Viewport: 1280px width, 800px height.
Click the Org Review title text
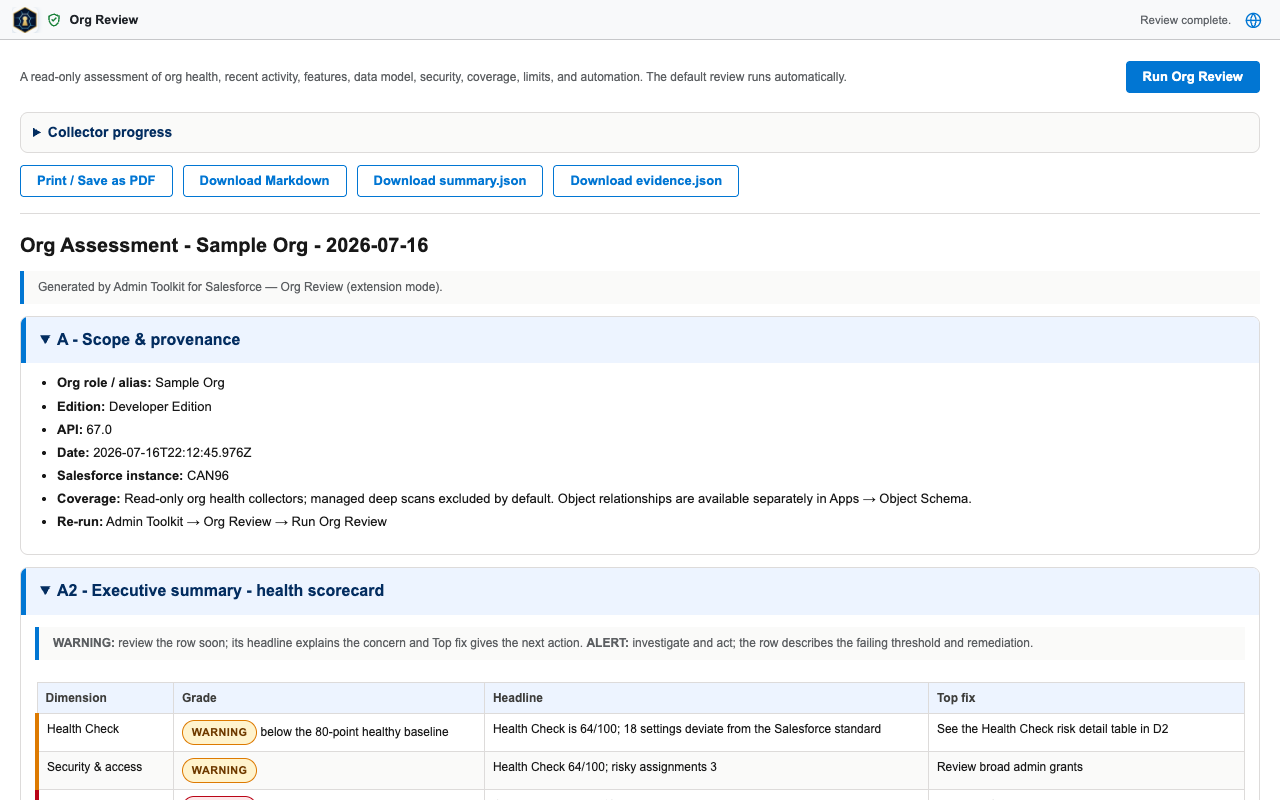104,20
